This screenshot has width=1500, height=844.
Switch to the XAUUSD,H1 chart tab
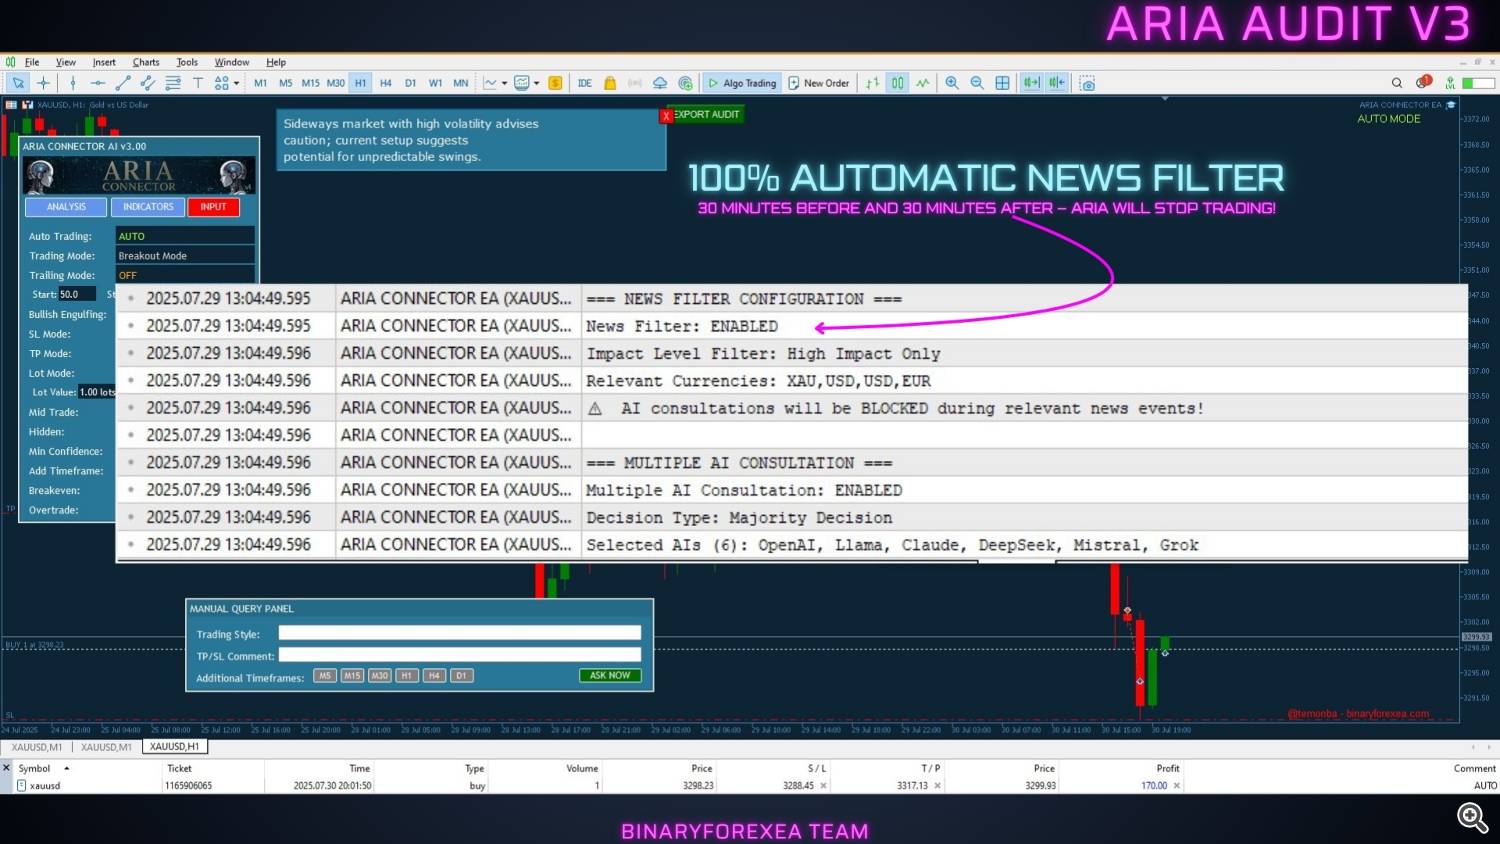(x=174, y=747)
